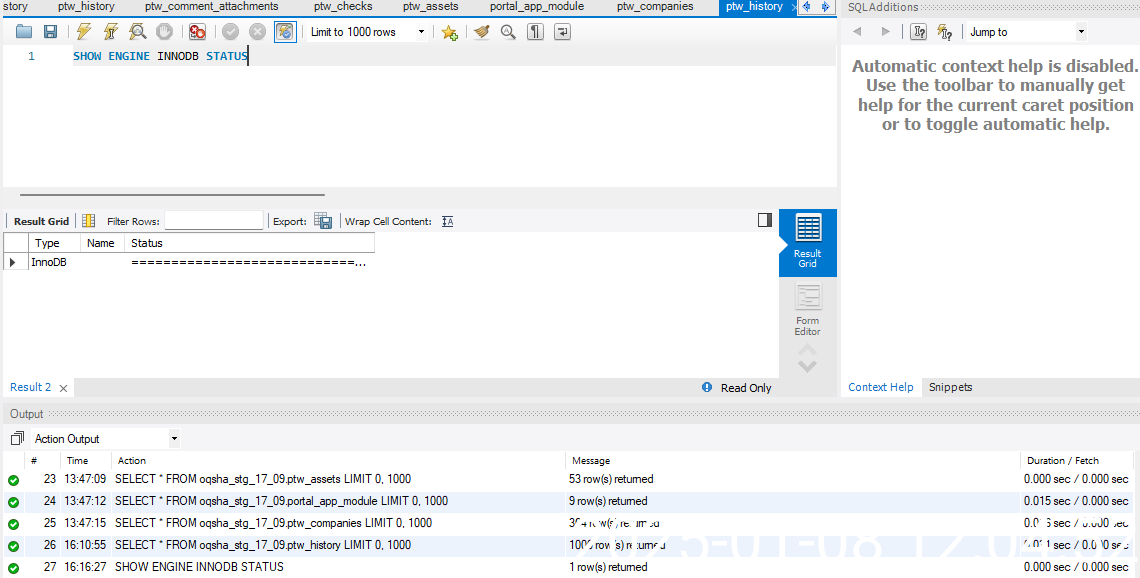Run Explain on the current statement
The image size is (1140, 578).
coord(138,32)
